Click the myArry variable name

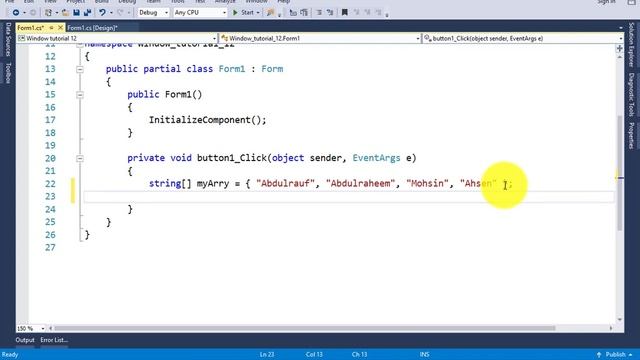[213, 184]
